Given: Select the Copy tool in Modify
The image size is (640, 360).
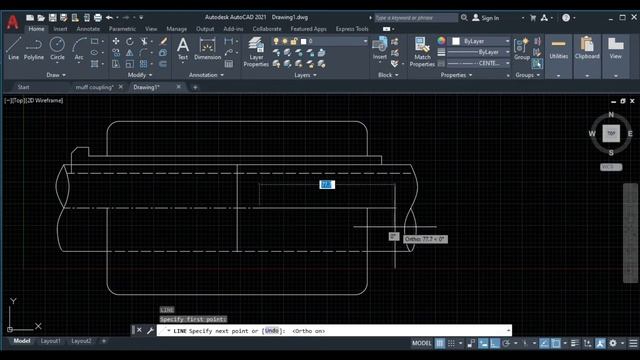Looking at the screenshot, I should pyautogui.click(x=116, y=53).
